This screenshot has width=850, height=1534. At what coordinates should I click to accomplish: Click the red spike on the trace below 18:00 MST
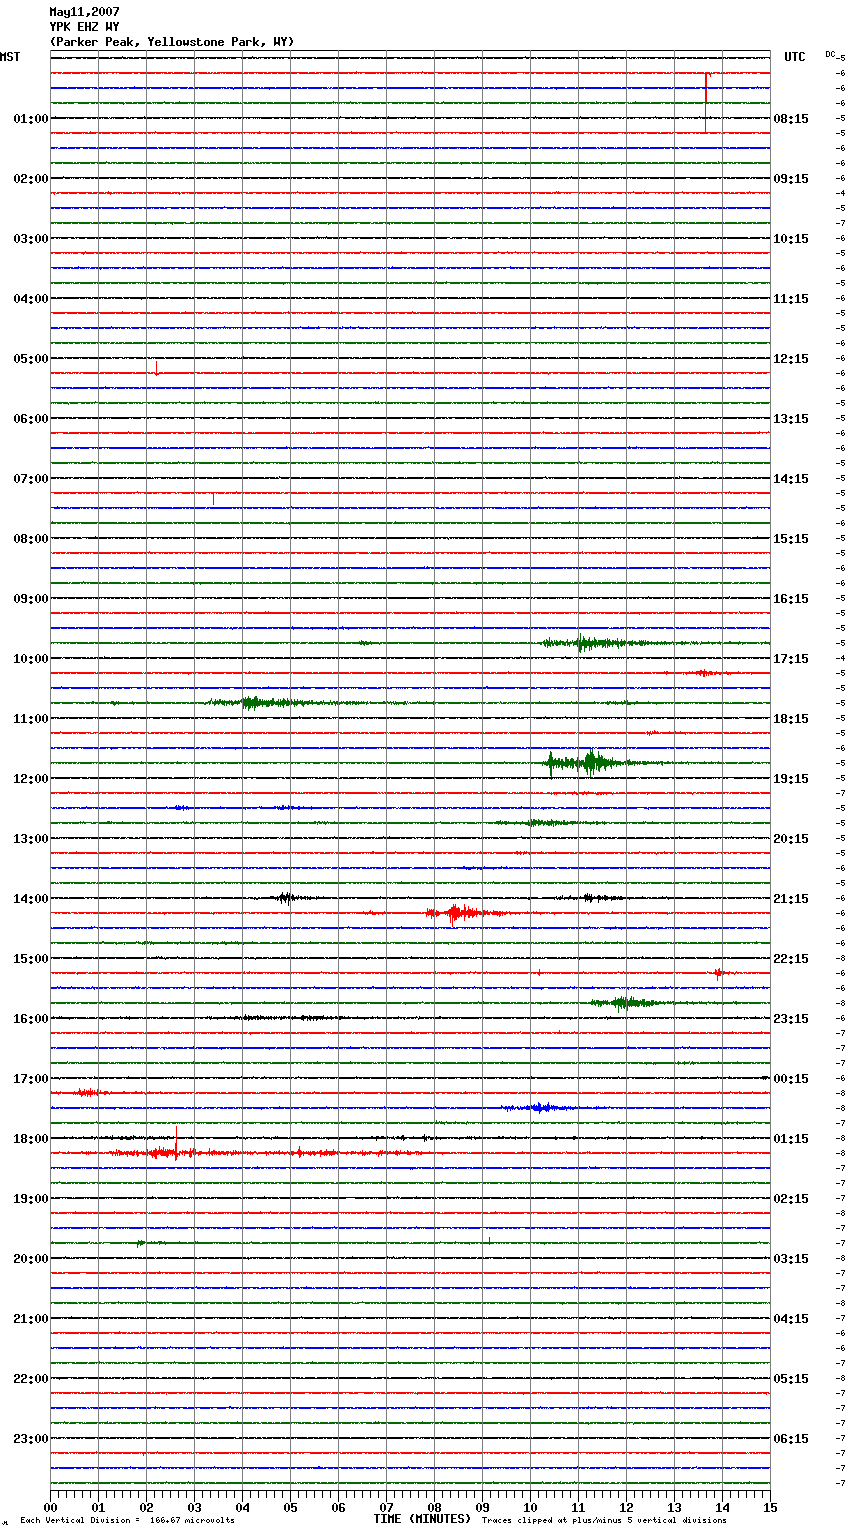click(x=177, y=1142)
